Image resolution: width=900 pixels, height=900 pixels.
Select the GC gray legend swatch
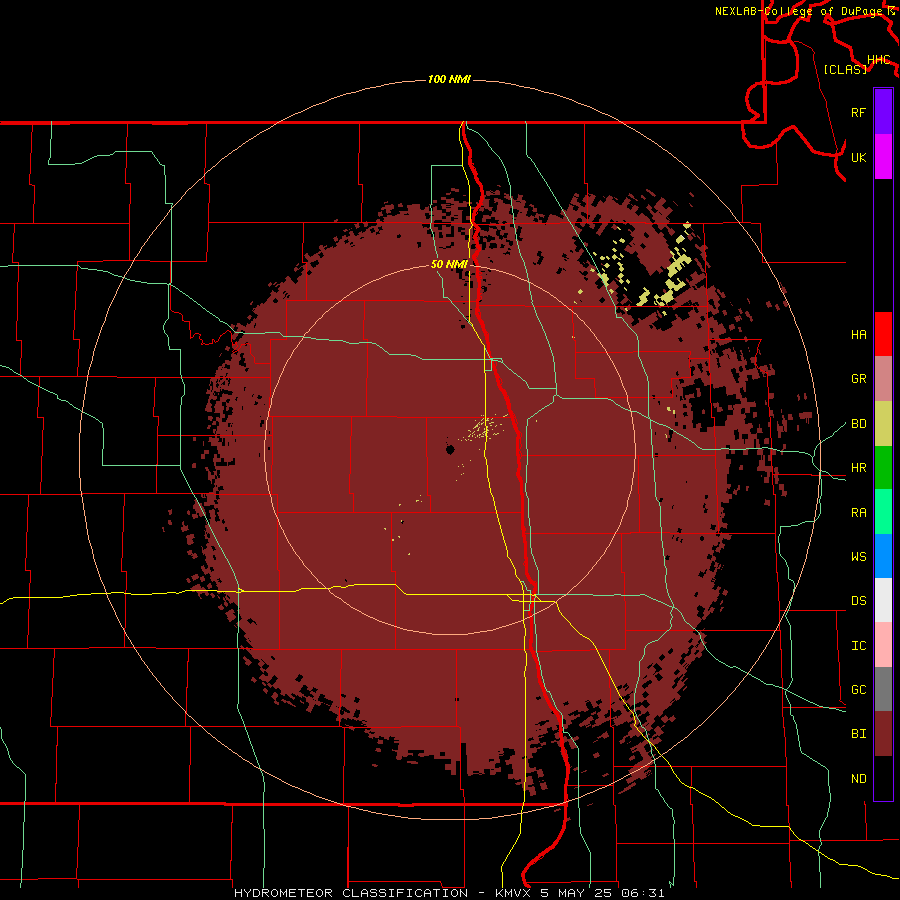[883, 689]
